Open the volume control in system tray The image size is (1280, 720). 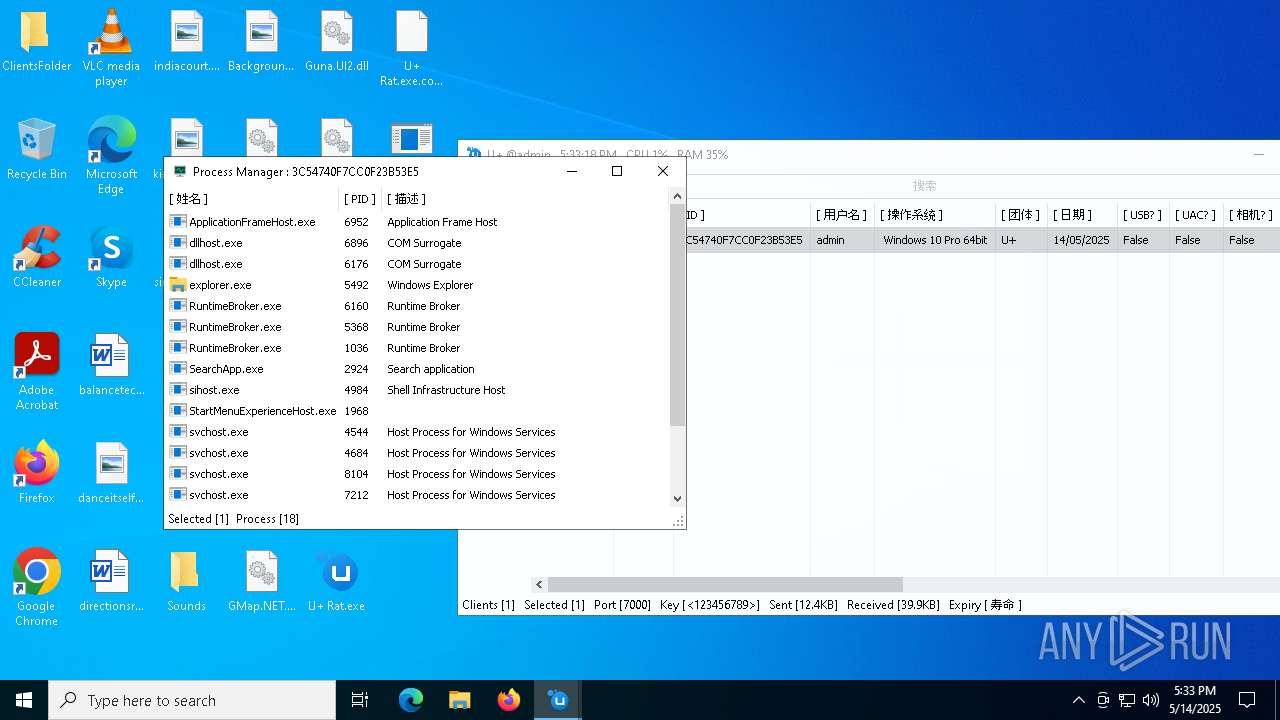click(x=1151, y=700)
